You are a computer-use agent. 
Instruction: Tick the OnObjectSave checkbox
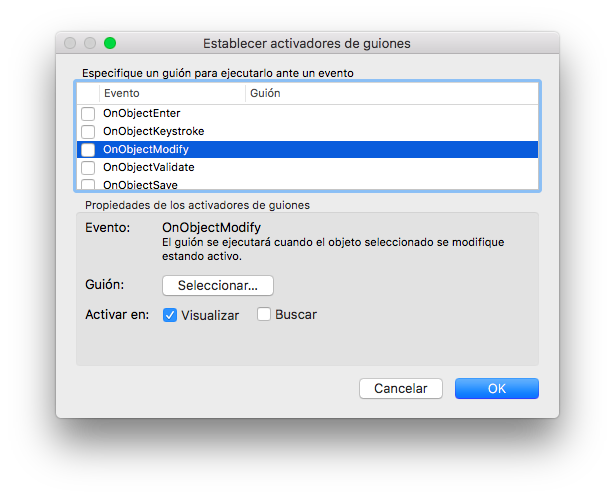[x=88, y=184]
